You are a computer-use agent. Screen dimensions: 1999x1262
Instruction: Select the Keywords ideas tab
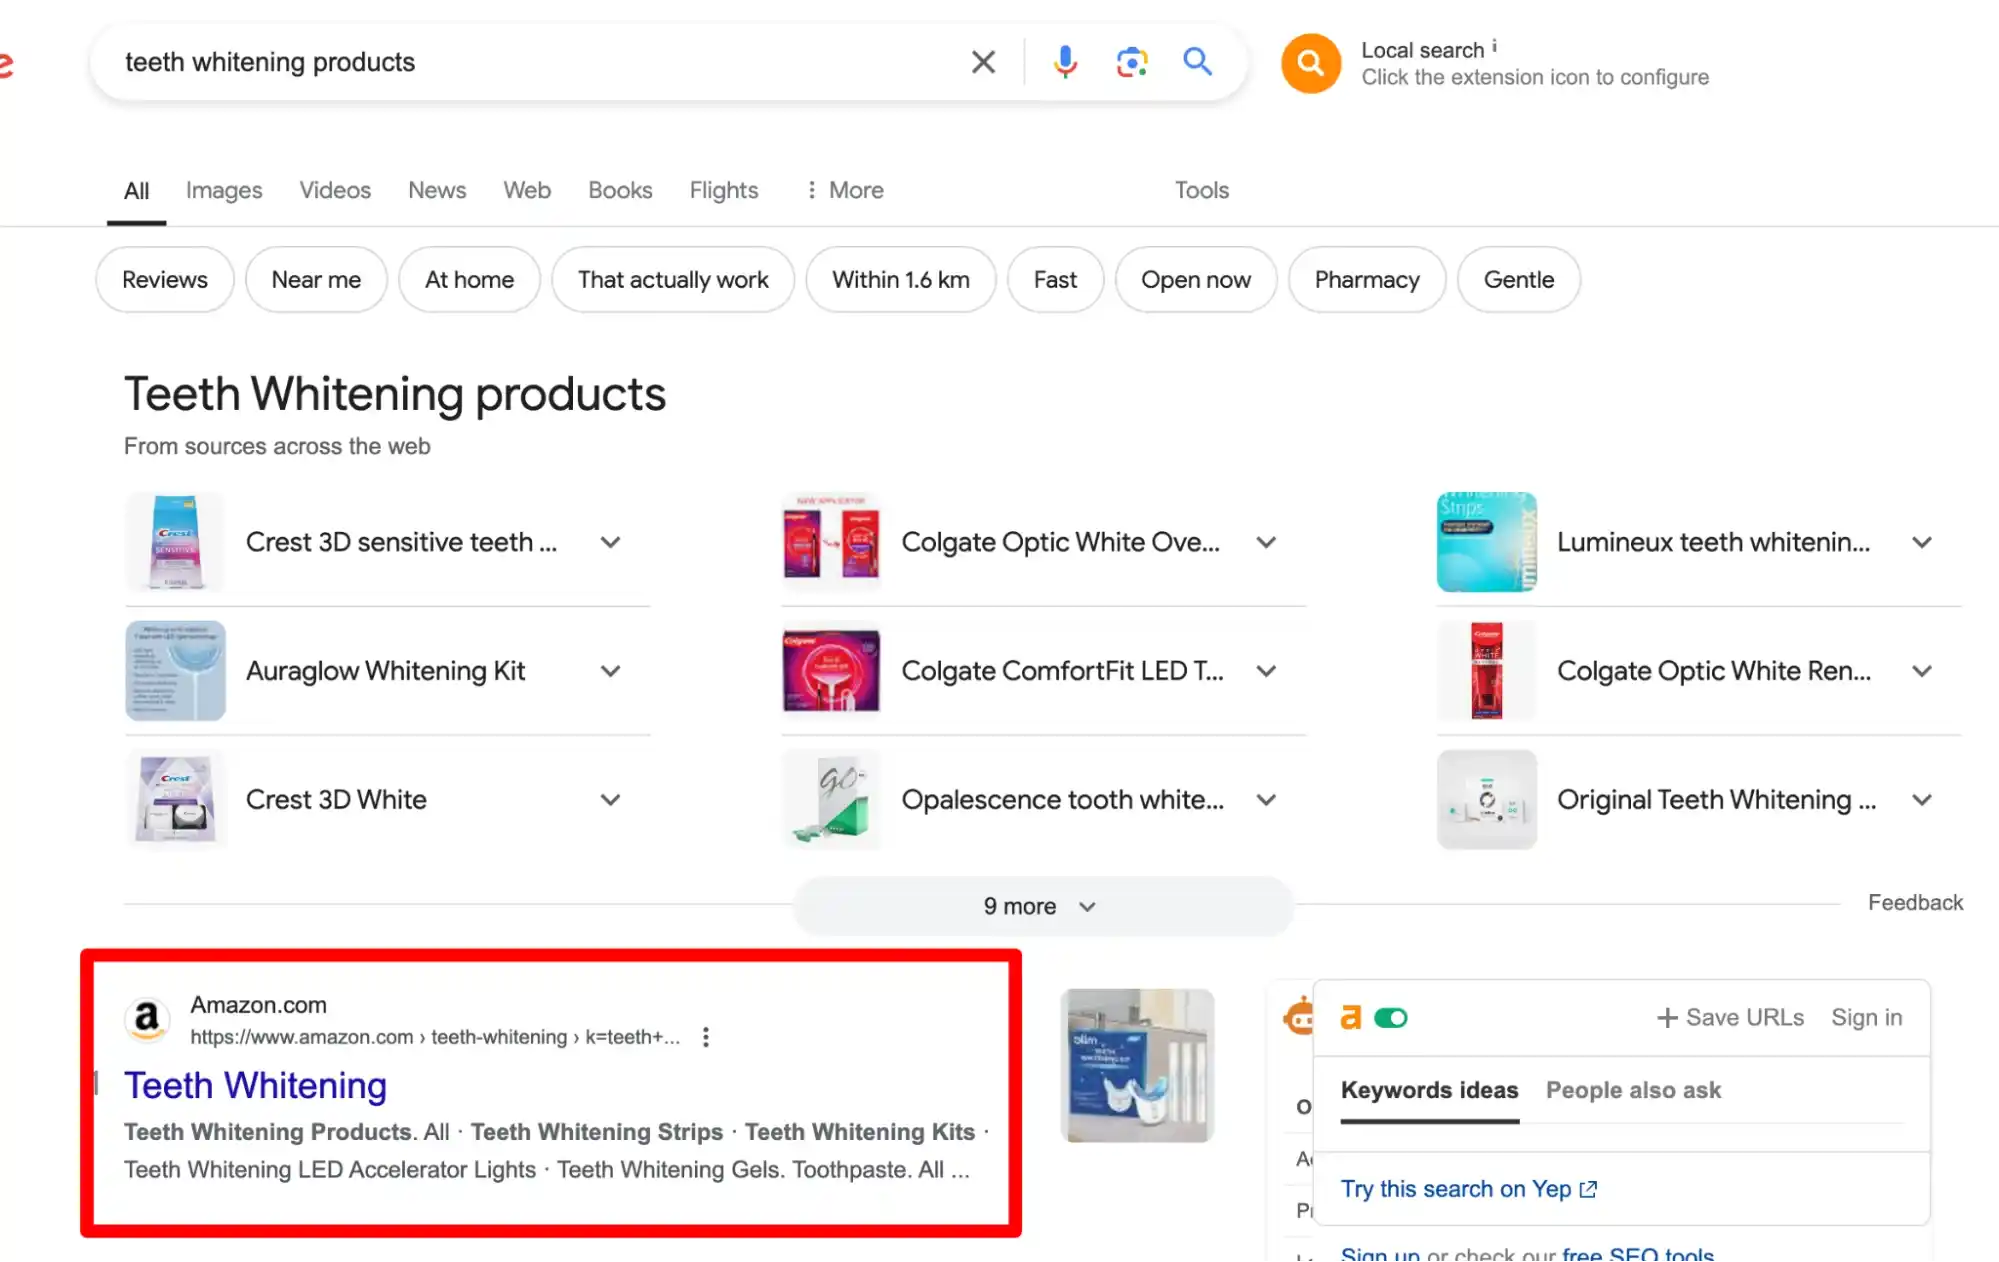[1429, 1090]
